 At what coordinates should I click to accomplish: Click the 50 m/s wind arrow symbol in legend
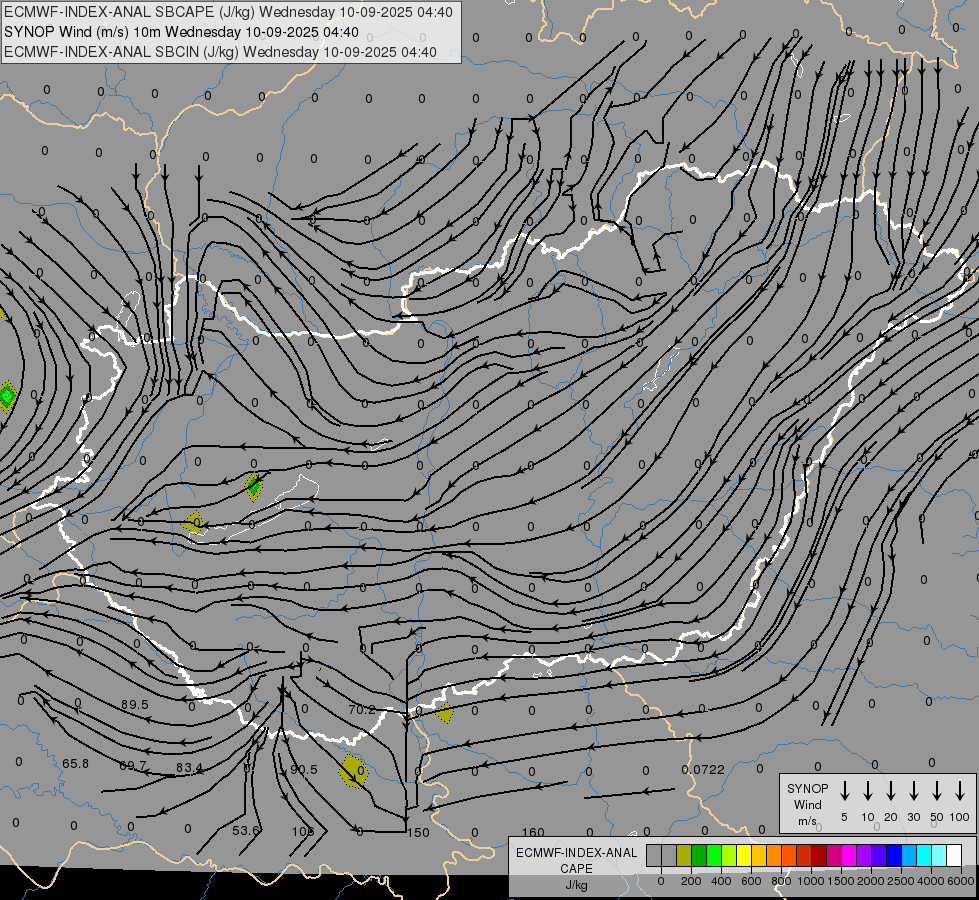click(x=937, y=791)
